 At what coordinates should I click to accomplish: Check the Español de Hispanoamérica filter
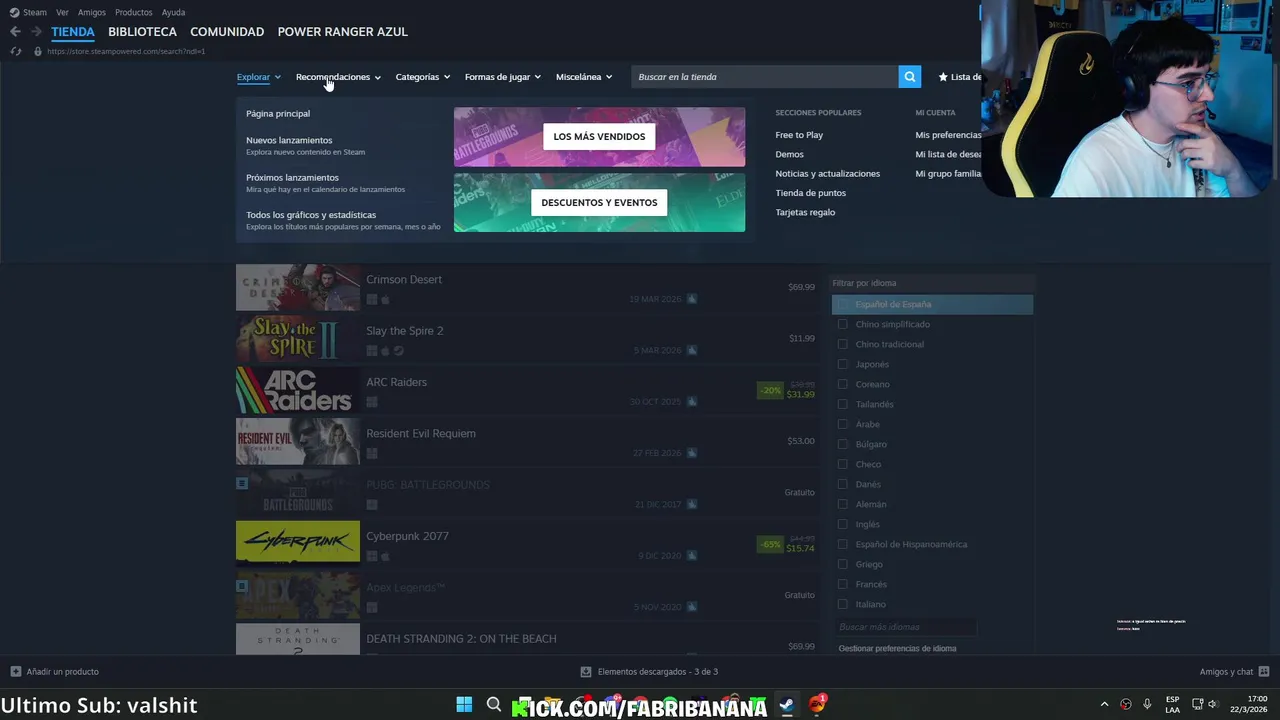tap(842, 544)
